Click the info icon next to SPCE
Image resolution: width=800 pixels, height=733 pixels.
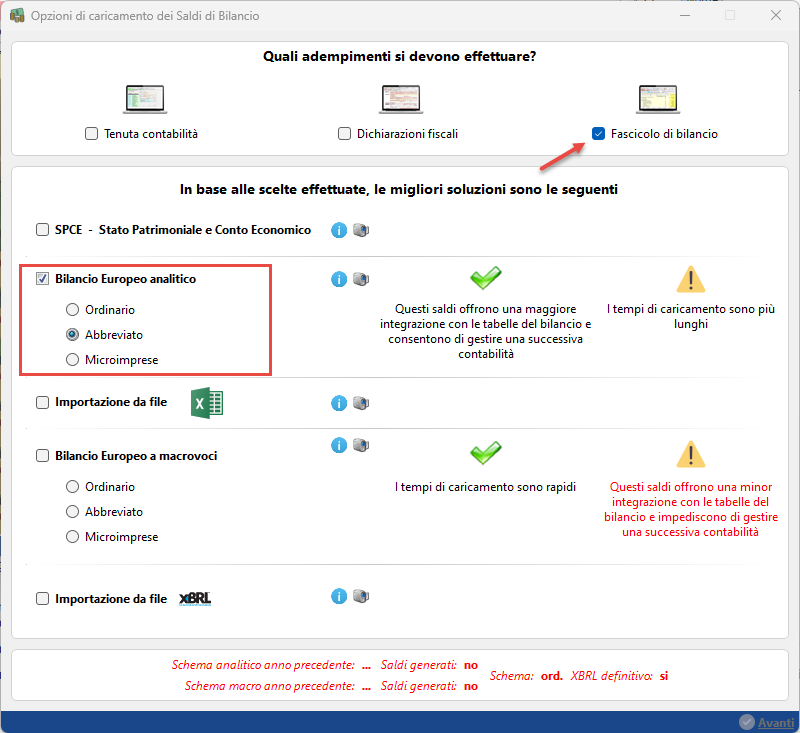click(339, 230)
